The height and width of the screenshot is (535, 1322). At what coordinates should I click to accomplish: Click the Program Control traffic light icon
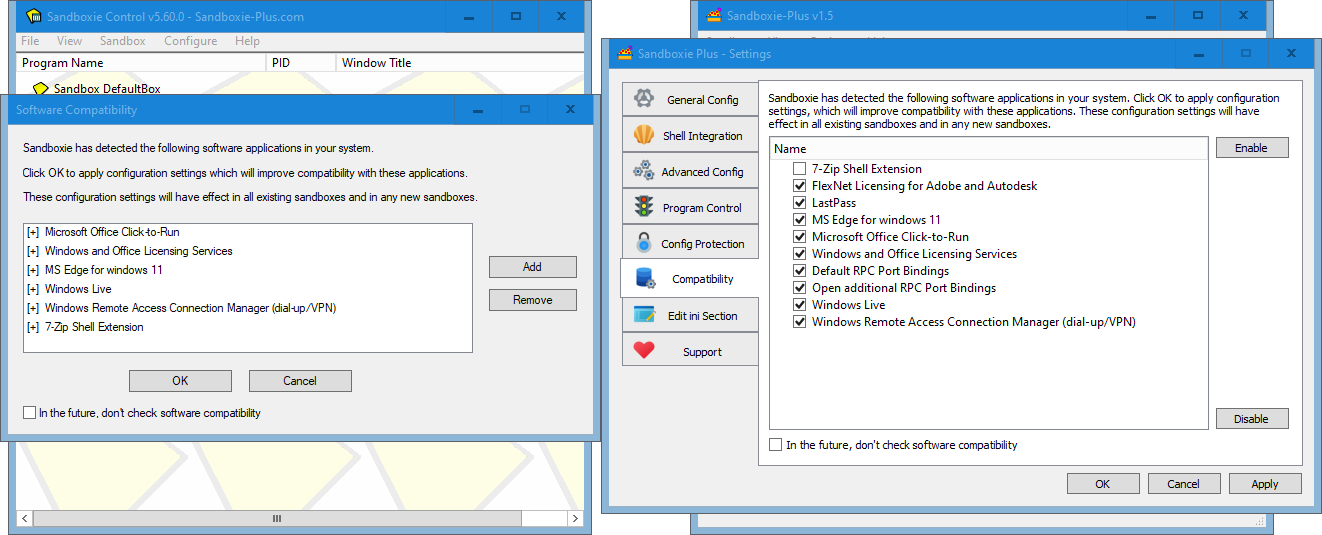click(x=645, y=207)
